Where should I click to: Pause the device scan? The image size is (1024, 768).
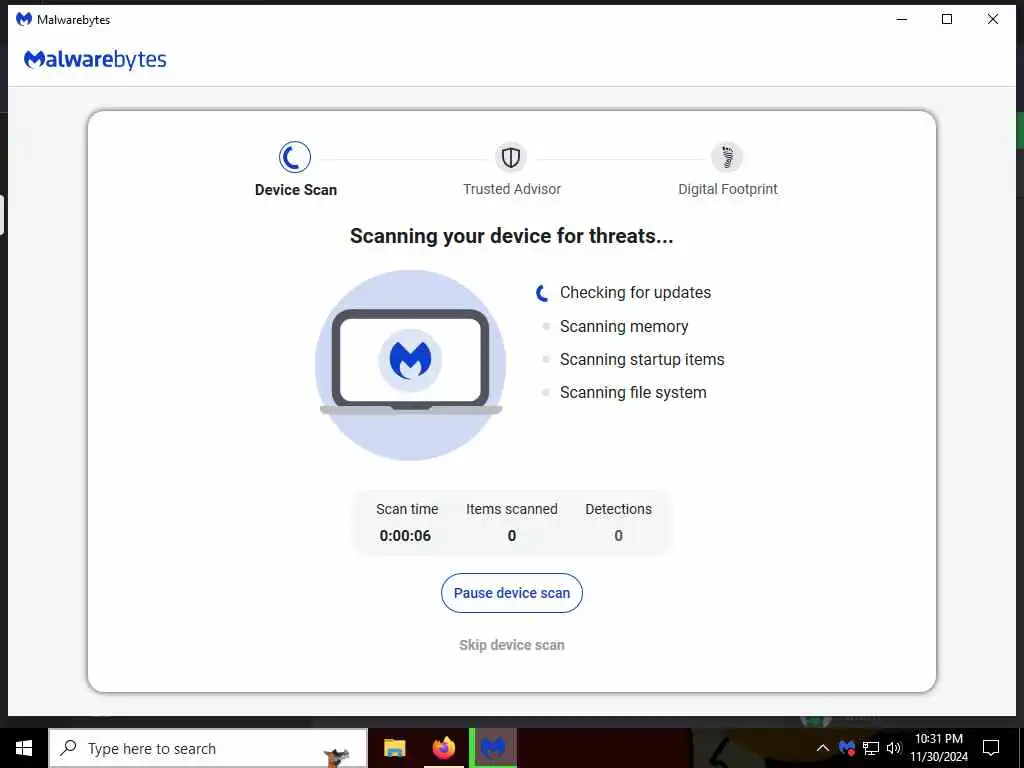pos(511,593)
